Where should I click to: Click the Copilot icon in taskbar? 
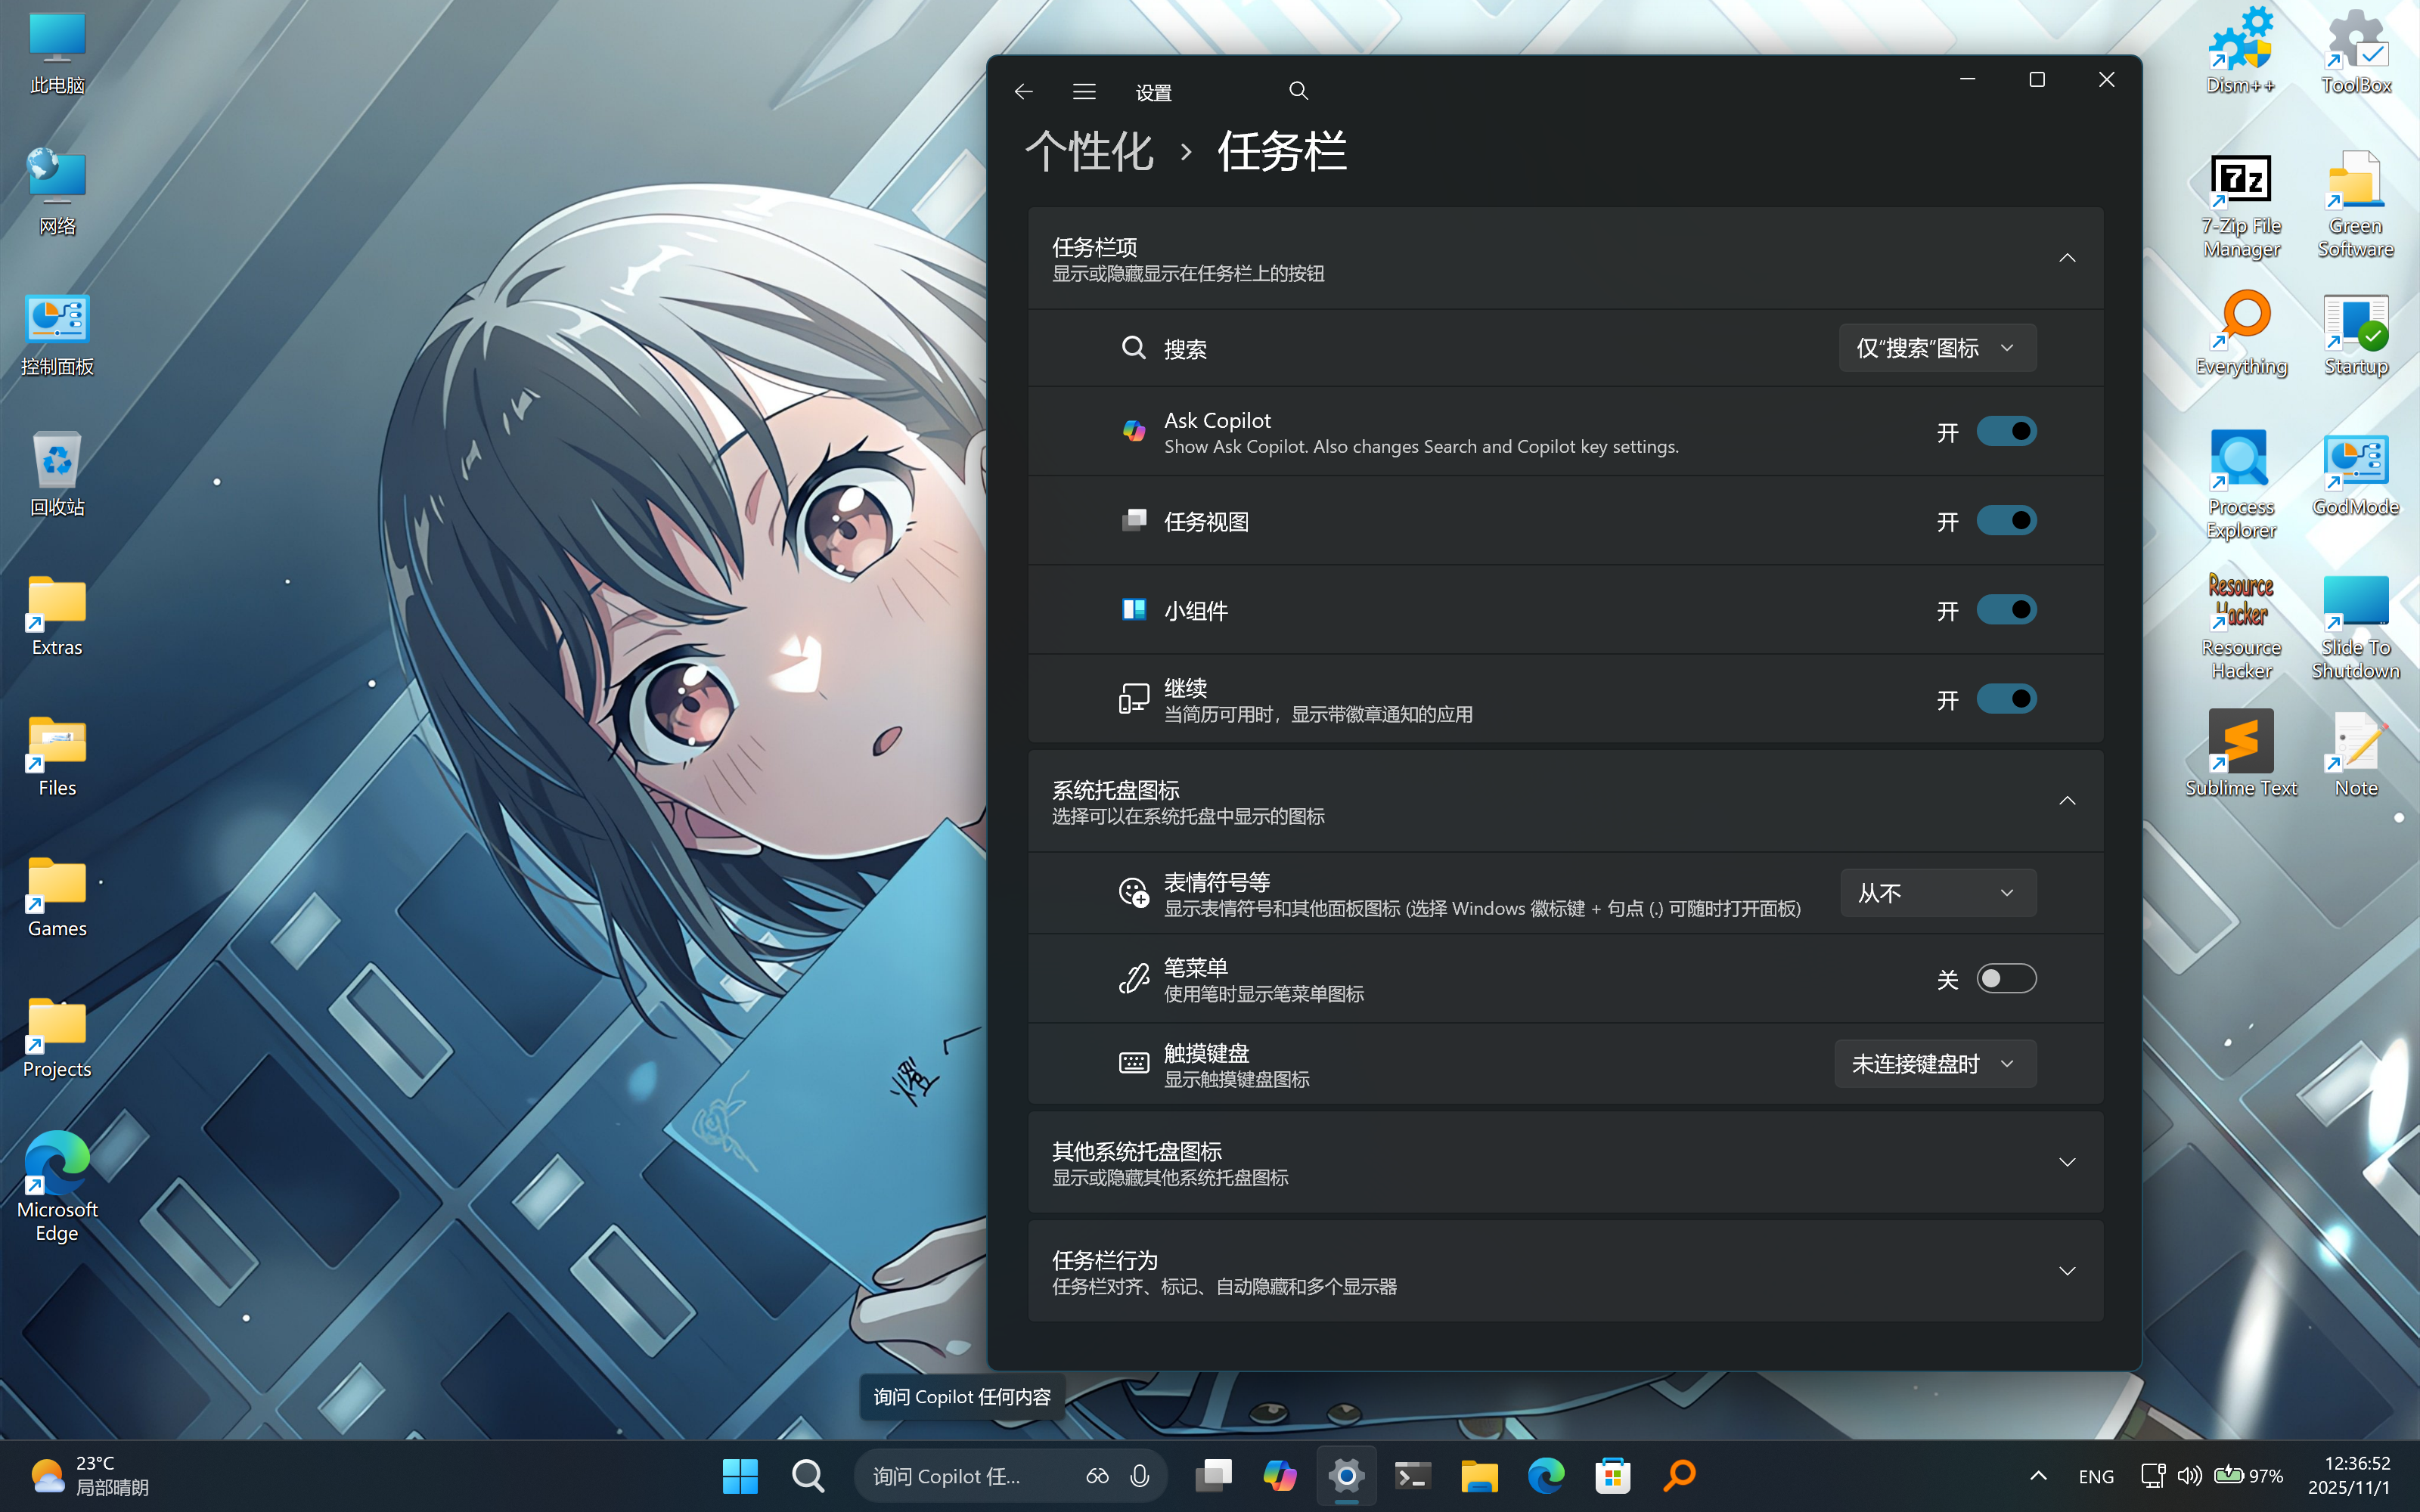[x=1280, y=1476]
